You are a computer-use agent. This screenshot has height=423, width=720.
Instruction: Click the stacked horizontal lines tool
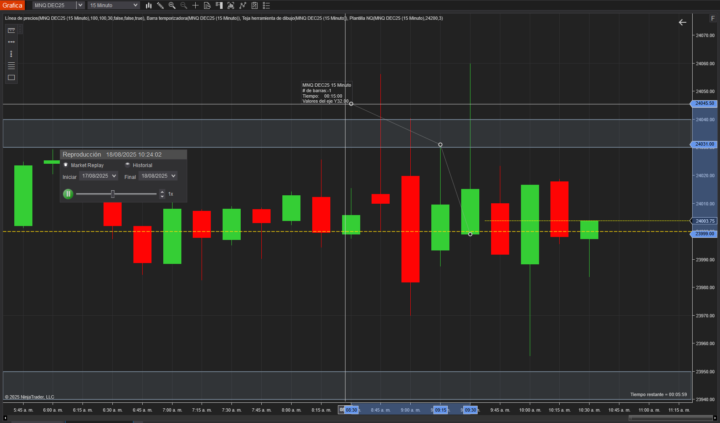[11, 66]
